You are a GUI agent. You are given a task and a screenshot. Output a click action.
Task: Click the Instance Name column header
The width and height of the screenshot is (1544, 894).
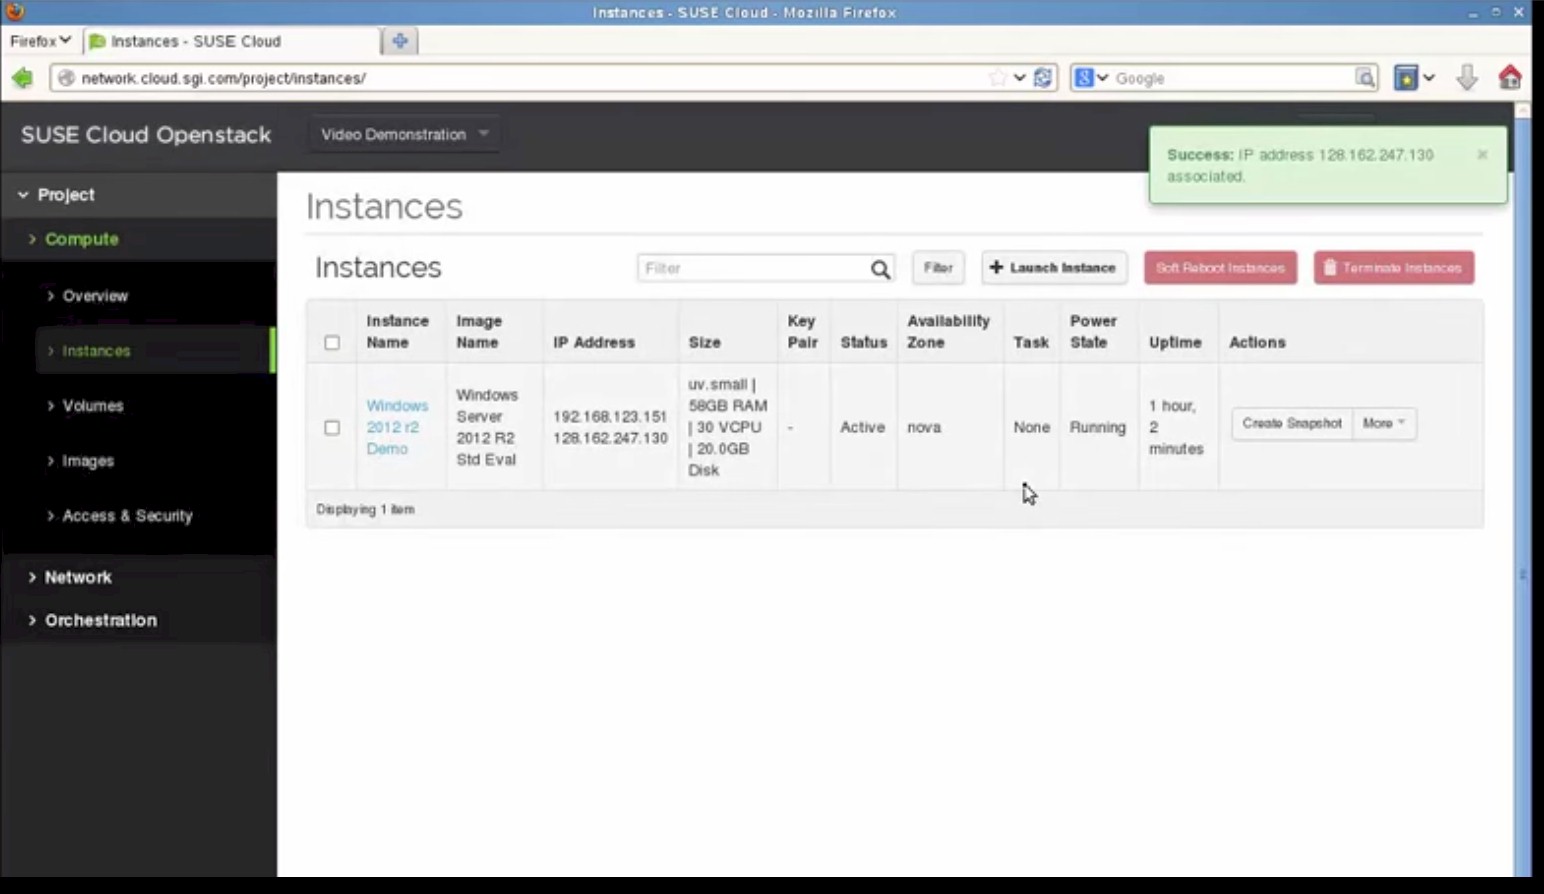(397, 331)
